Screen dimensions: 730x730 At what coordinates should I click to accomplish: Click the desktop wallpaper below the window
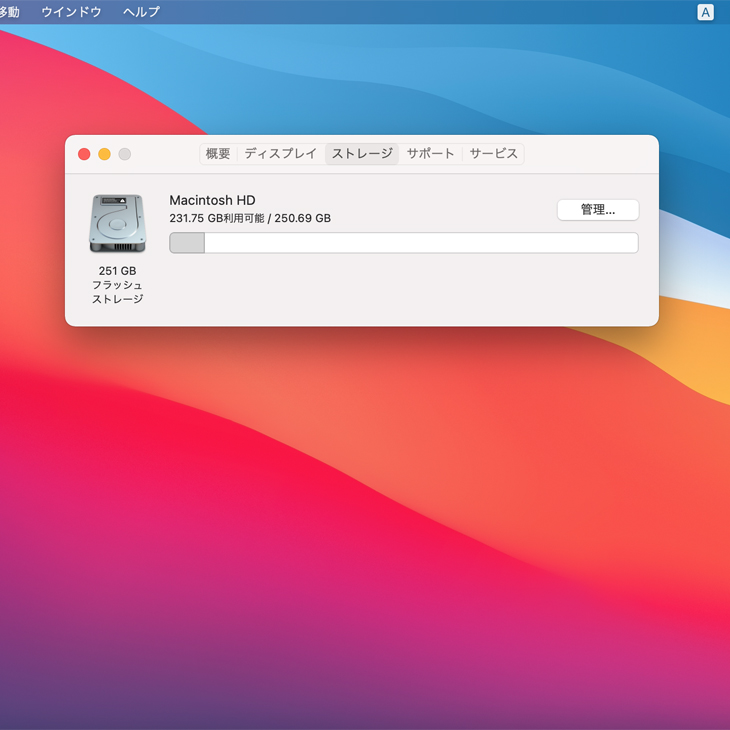365,520
